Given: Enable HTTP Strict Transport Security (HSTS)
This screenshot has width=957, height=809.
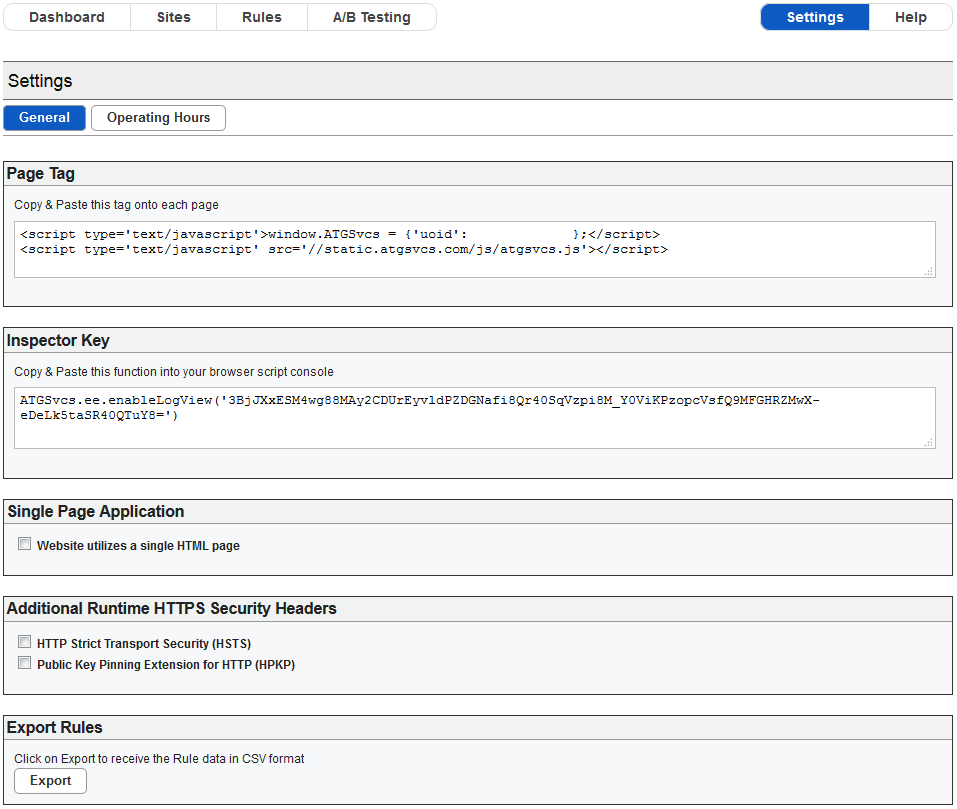Looking at the screenshot, I should pyautogui.click(x=24, y=642).
